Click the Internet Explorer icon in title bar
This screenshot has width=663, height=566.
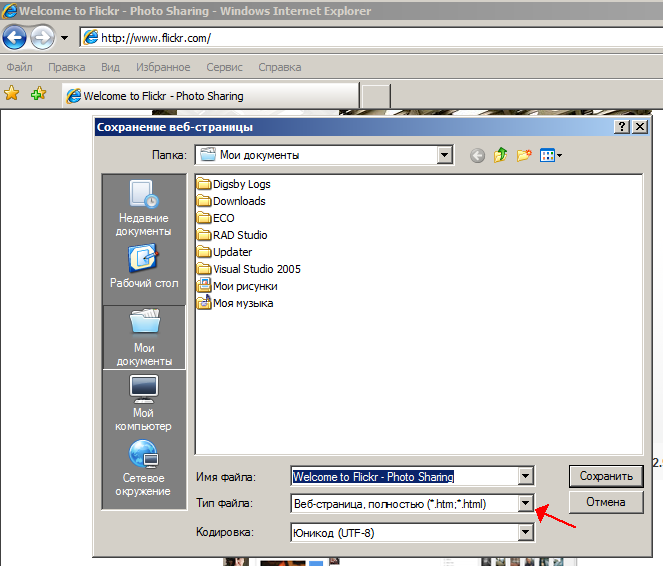9,11
